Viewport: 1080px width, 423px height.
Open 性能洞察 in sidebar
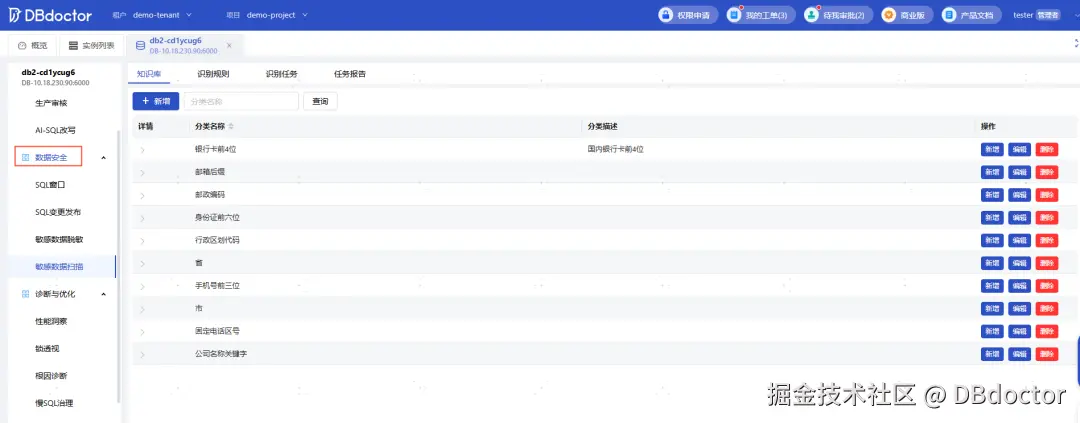tap(51, 321)
